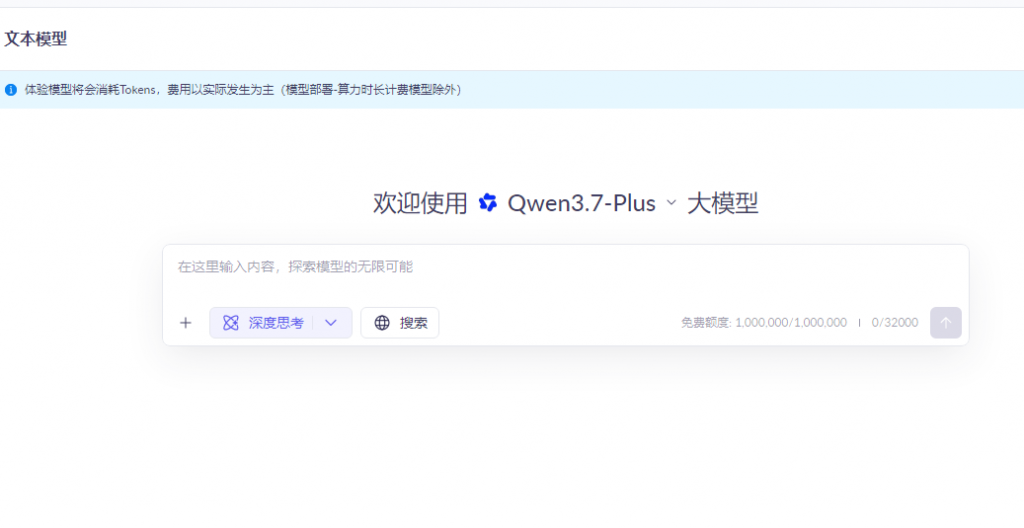Click the plus attachment icon
The image size is (1024, 528).
(x=185, y=323)
